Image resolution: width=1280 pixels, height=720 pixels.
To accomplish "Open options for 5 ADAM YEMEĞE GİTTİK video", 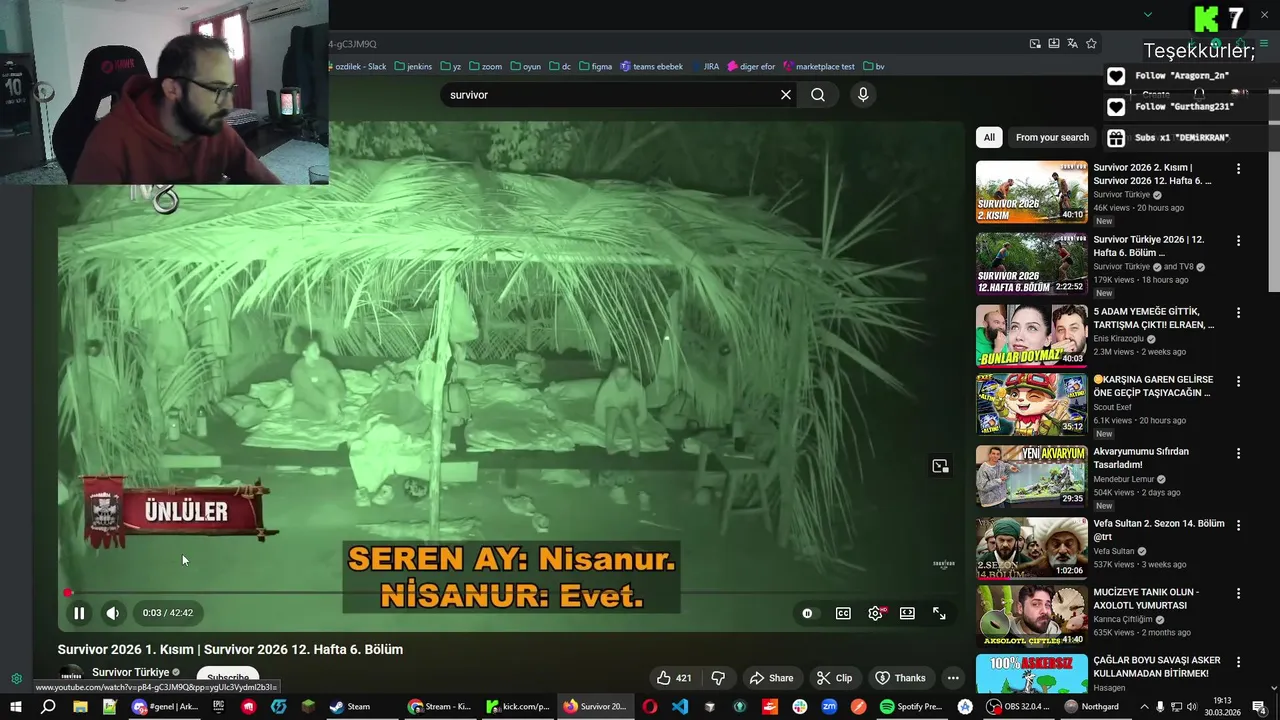I will pos(1238,313).
